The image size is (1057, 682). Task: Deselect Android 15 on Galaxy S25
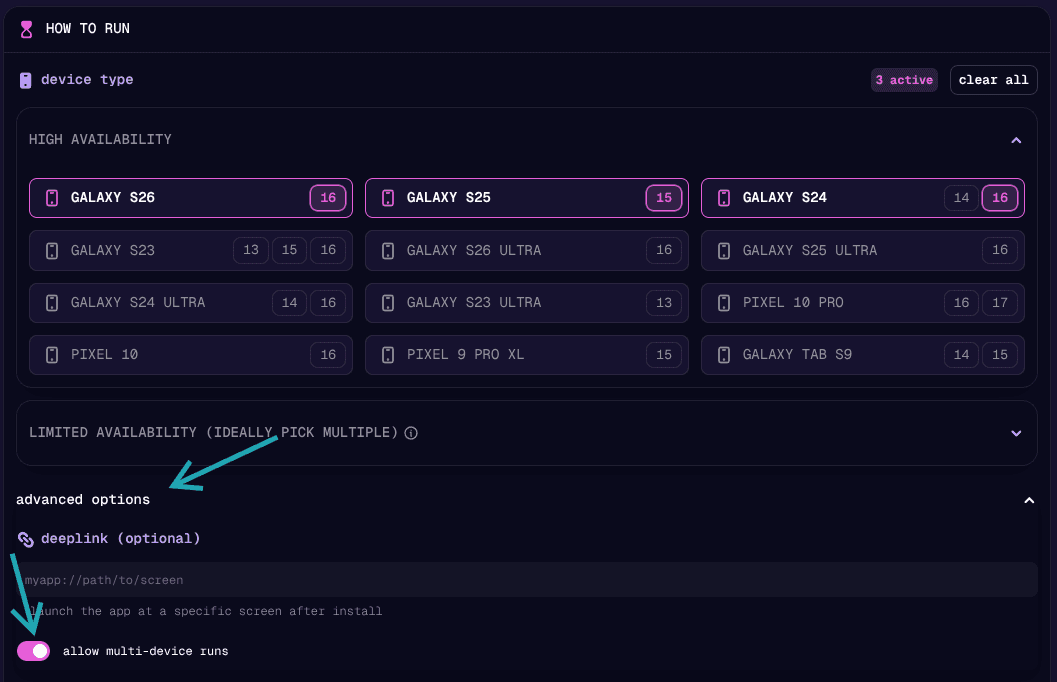(664, 197)
